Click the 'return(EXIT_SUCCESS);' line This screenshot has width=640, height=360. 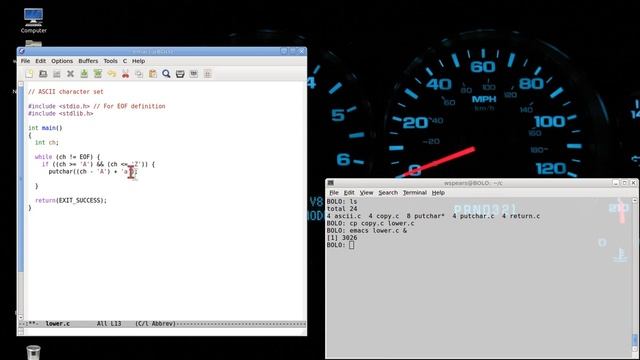(71, 200)
